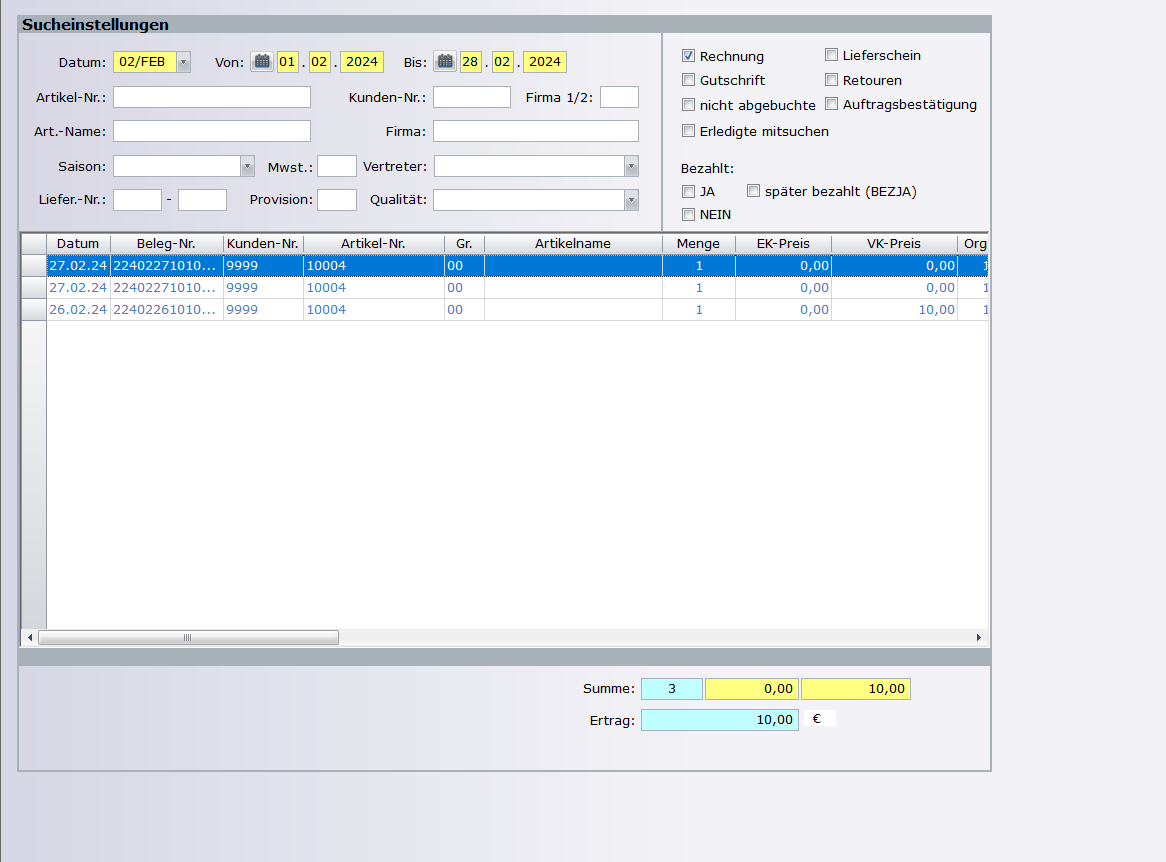Click the Bis month field 02
The width and height of the screenshot is (1166, 862).
point(502,62)
